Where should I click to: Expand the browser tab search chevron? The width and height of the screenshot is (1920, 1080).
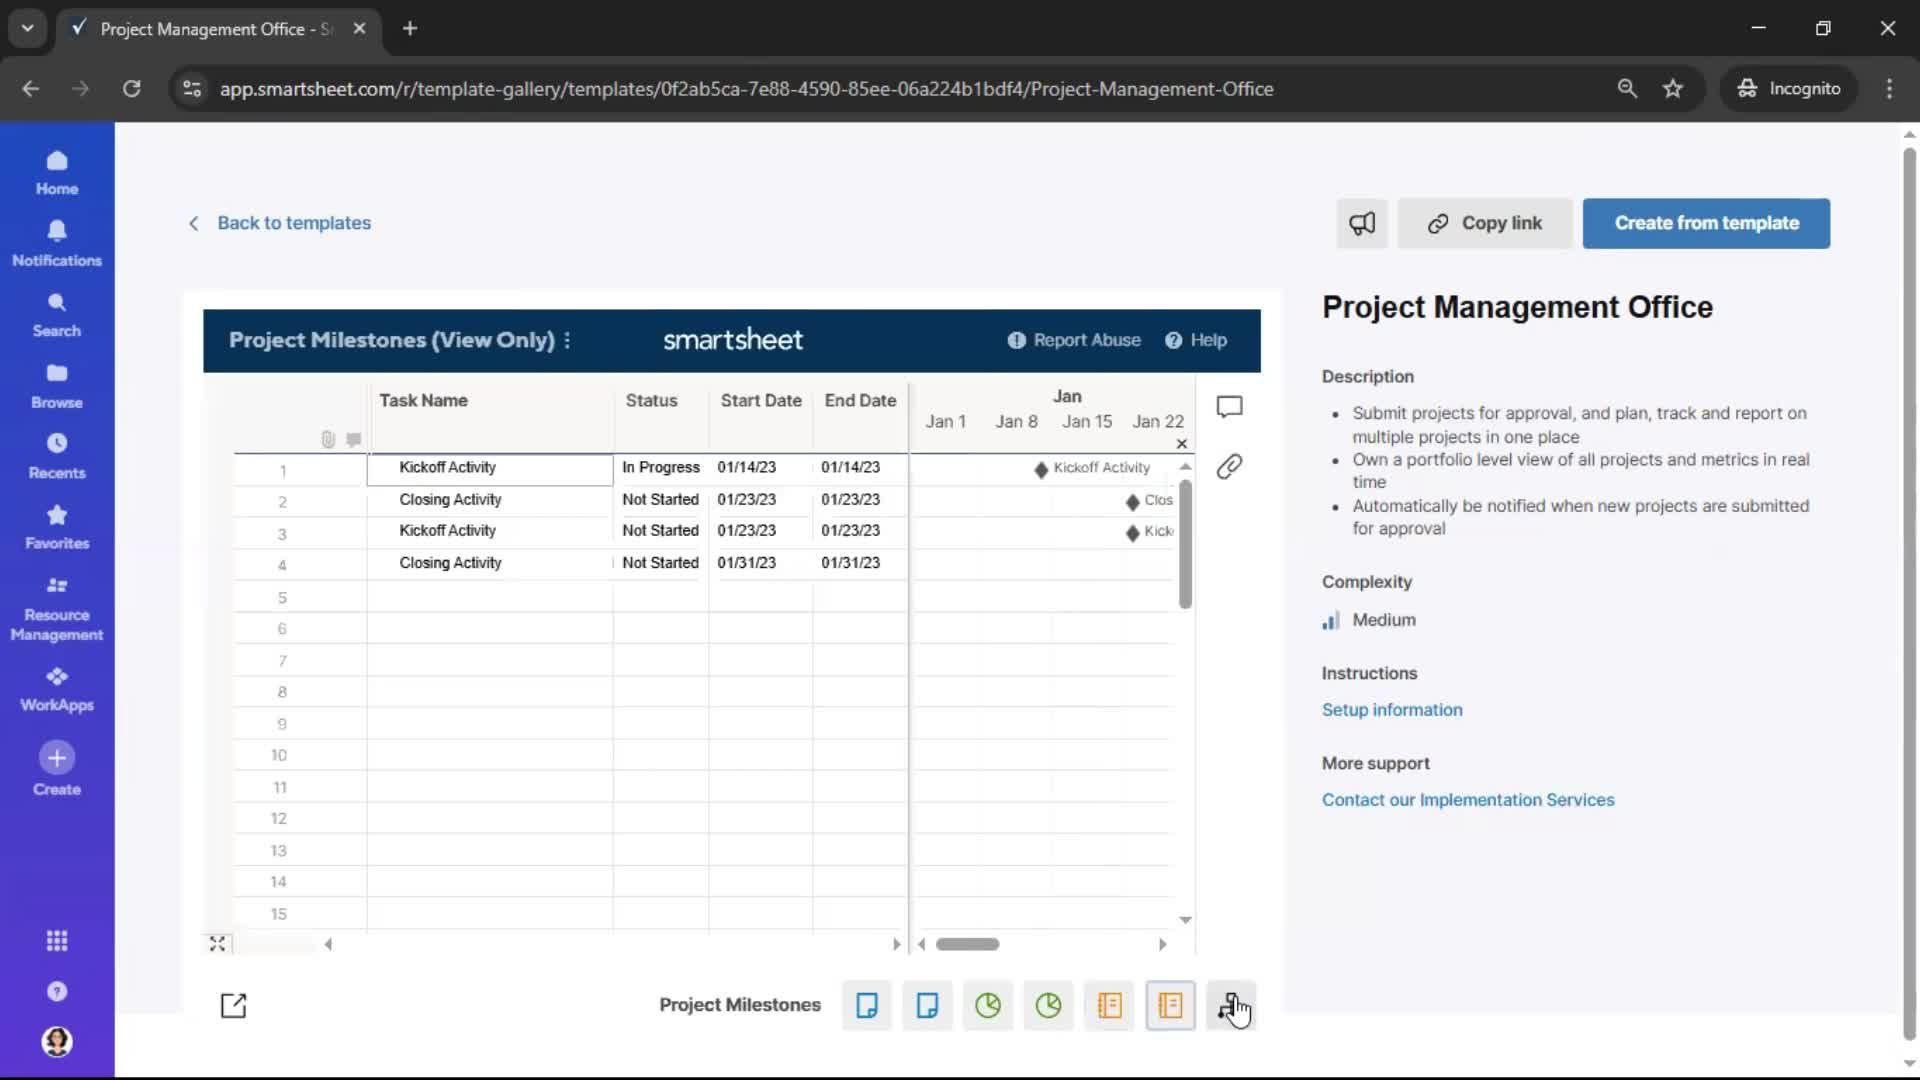(x=27, y=28)
